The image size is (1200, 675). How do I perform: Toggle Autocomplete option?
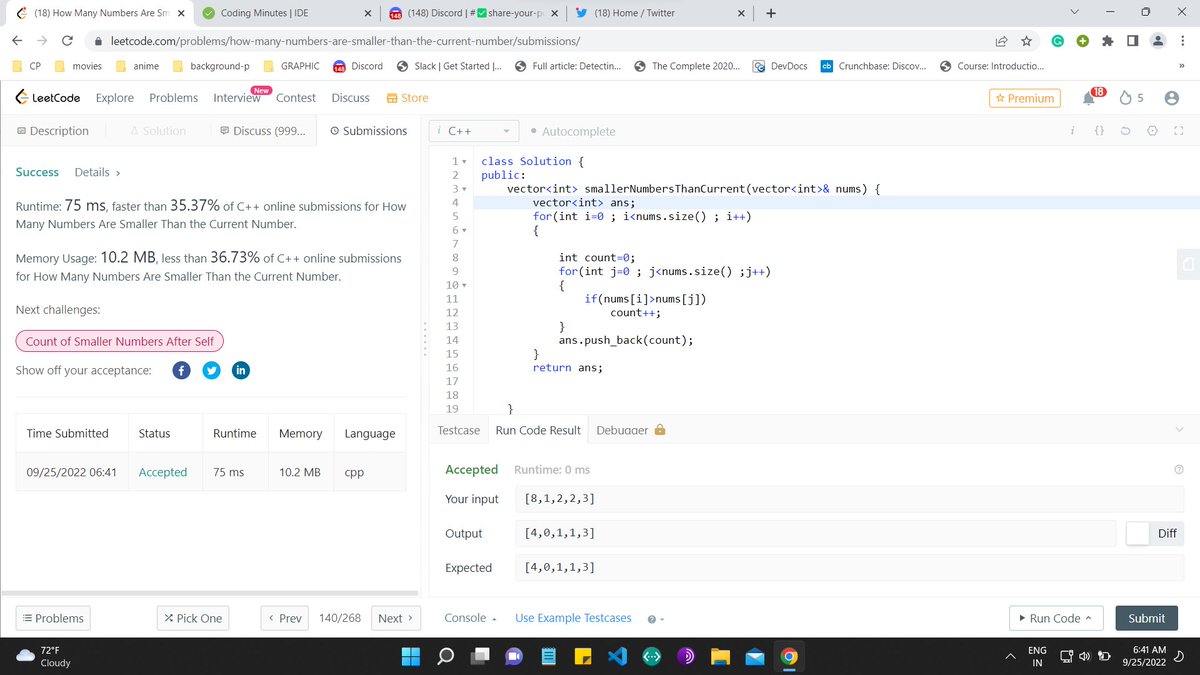(574, 131)
